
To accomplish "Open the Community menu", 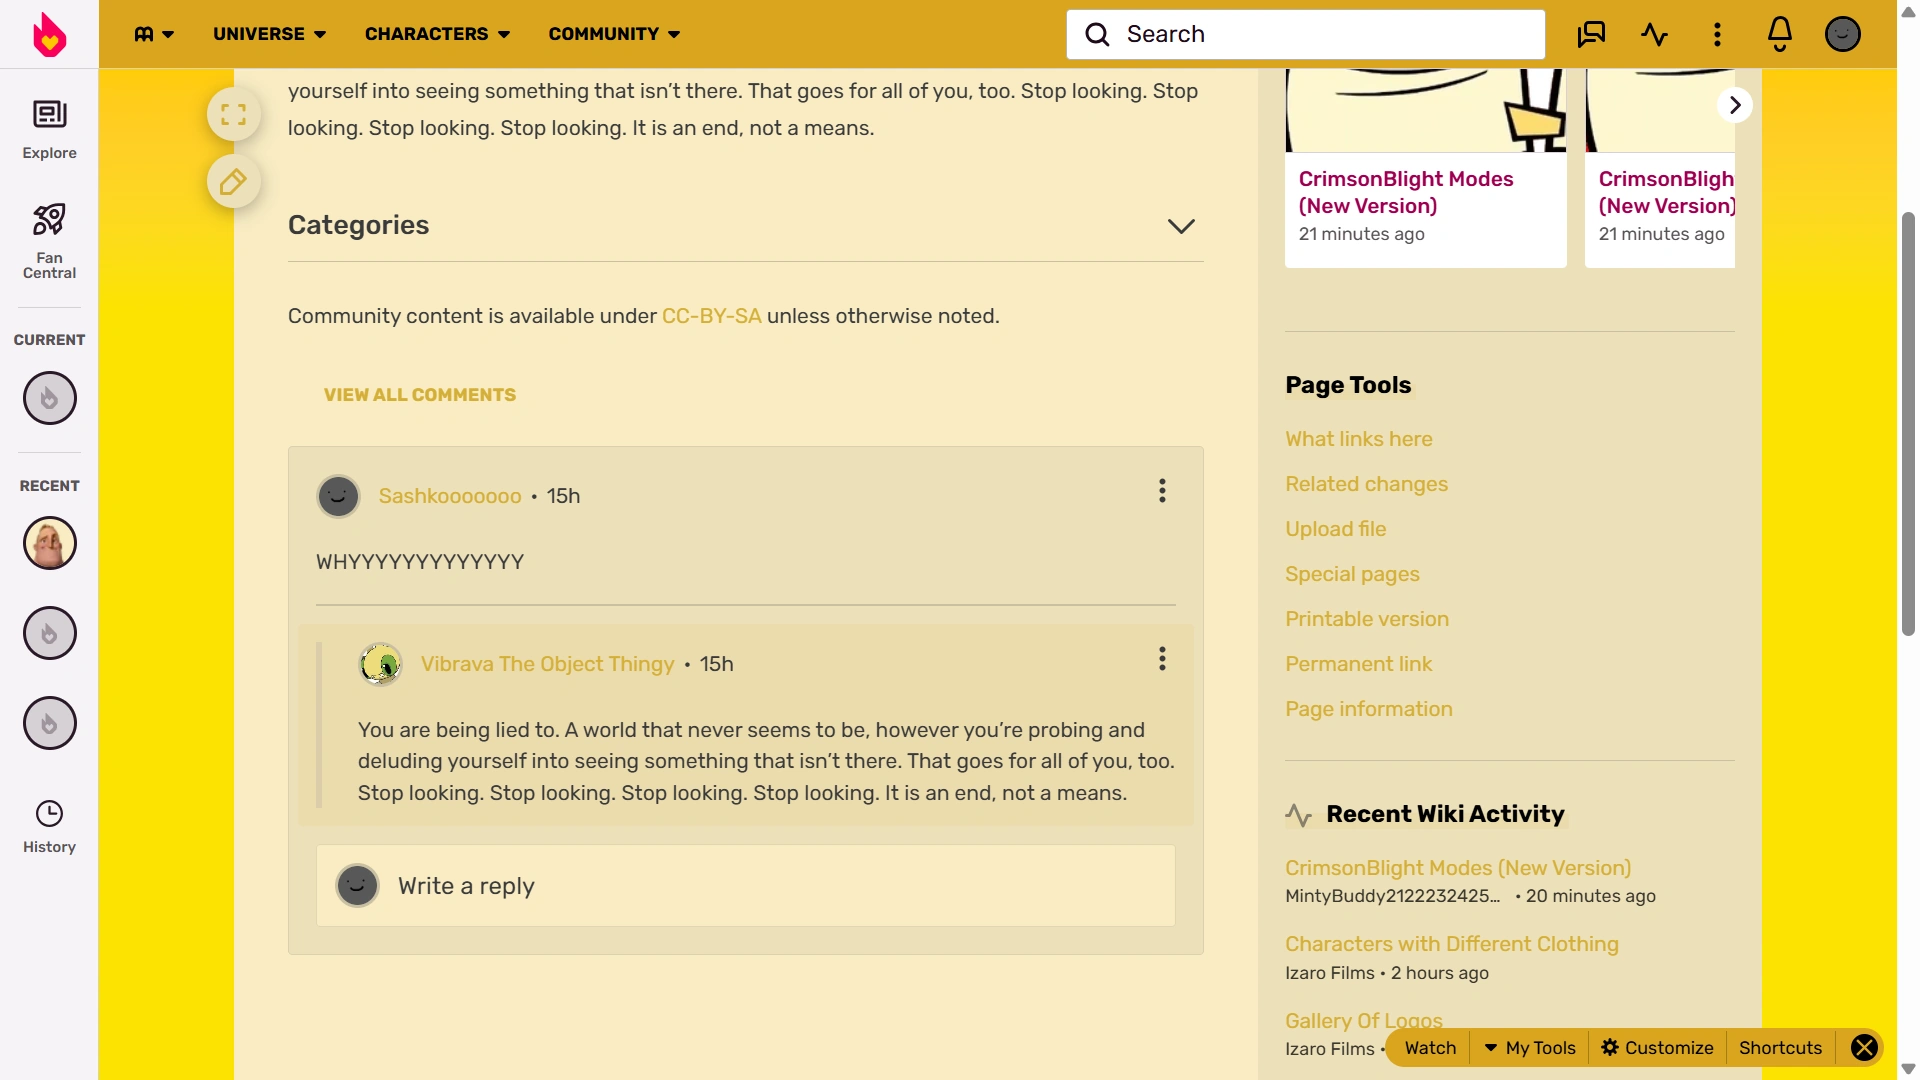I will pos(613,33).
